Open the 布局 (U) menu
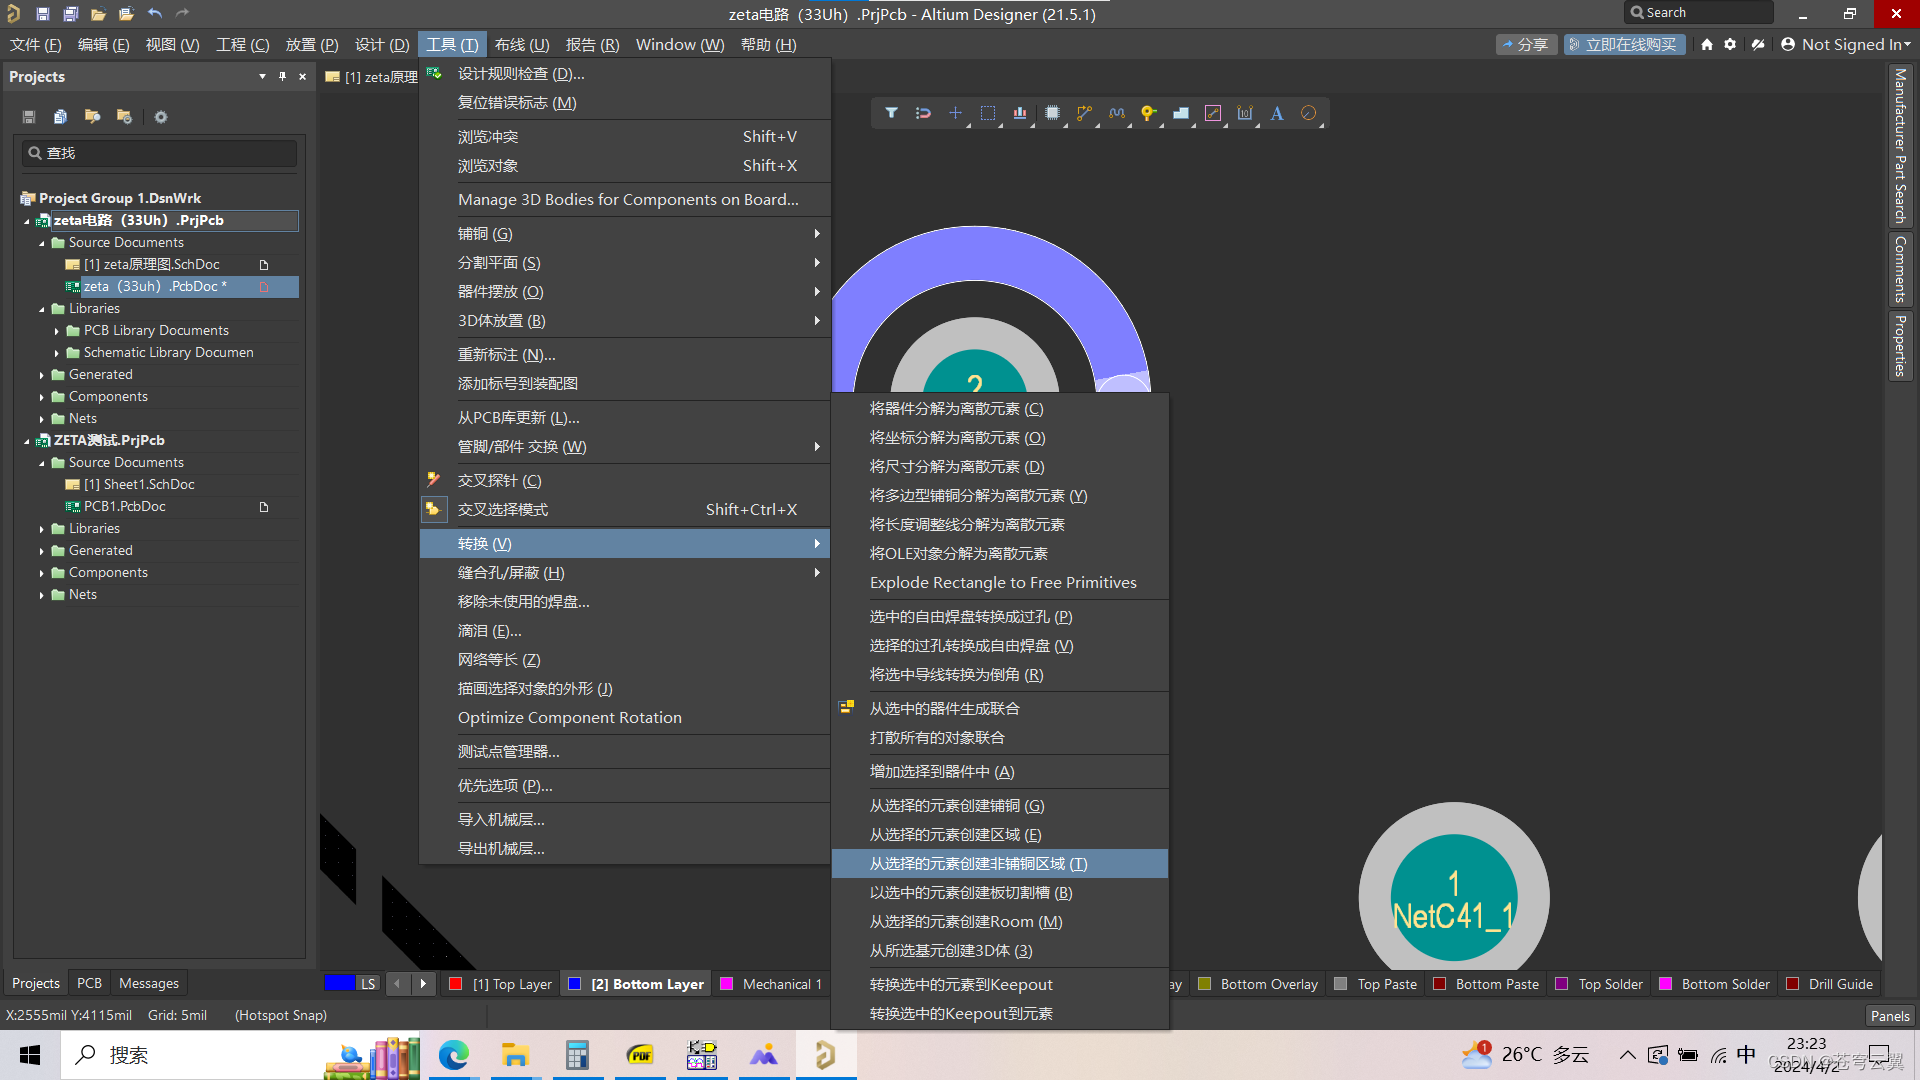 [x=519, y=44]
